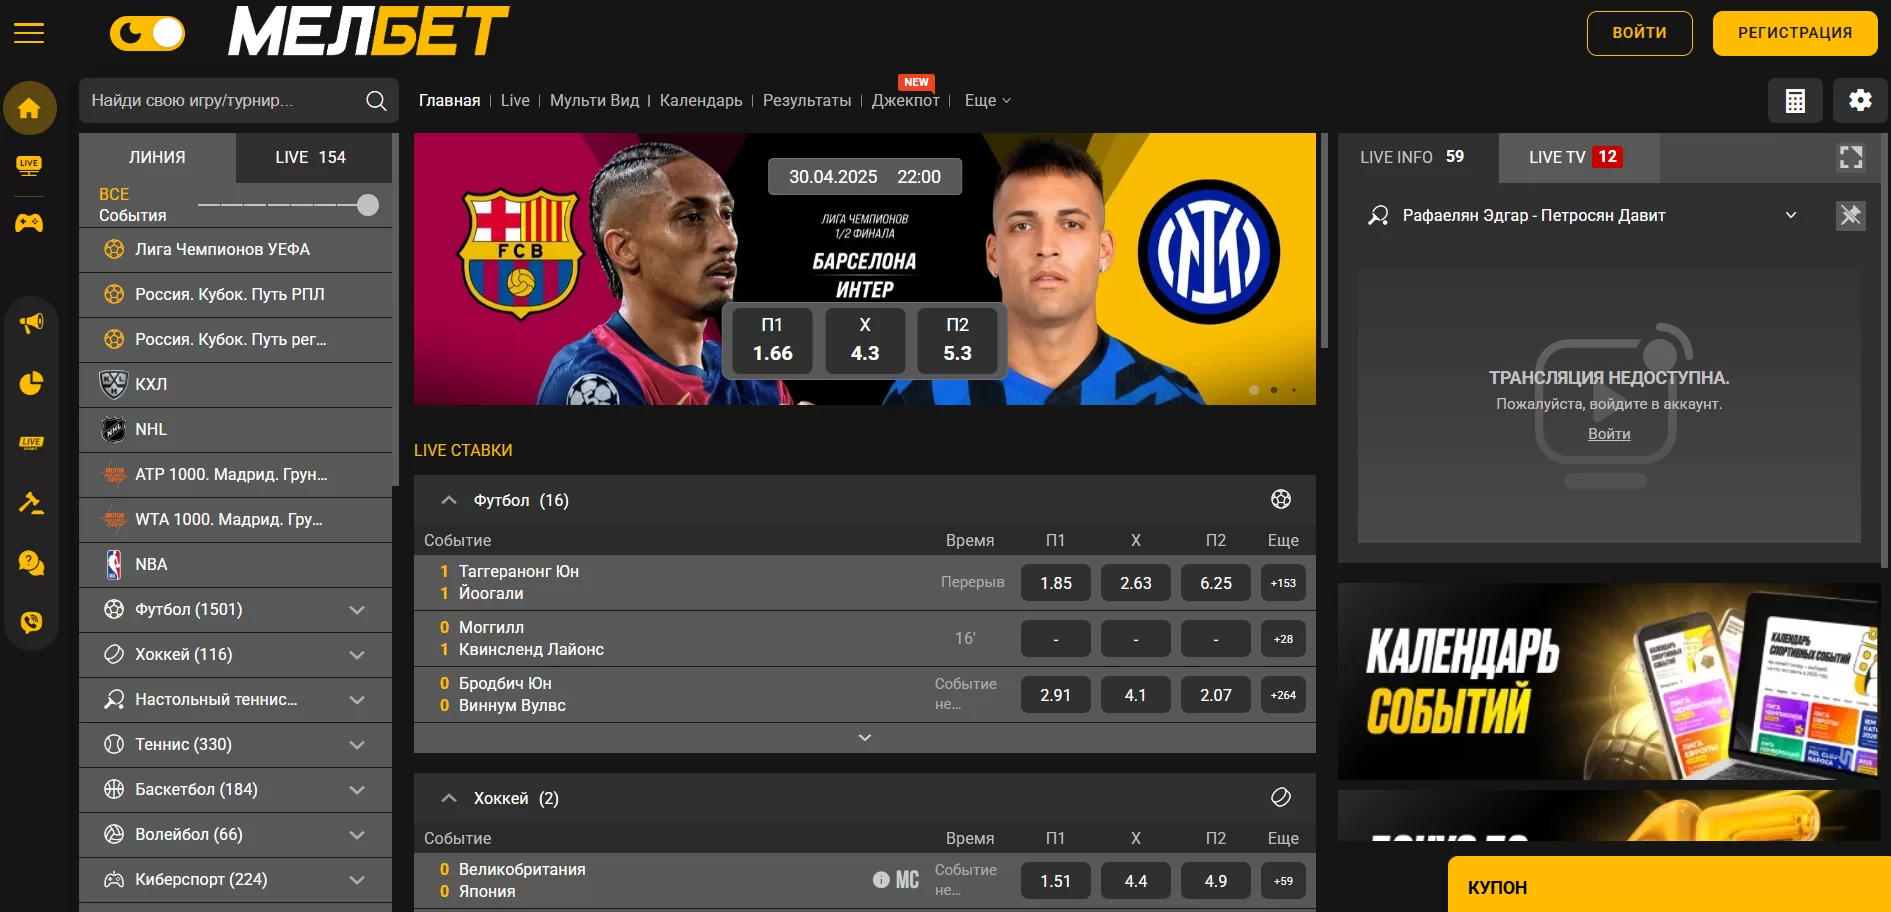Toggle the dark/light theme switch
This screenshot has width=1891, height=912.
148,34
